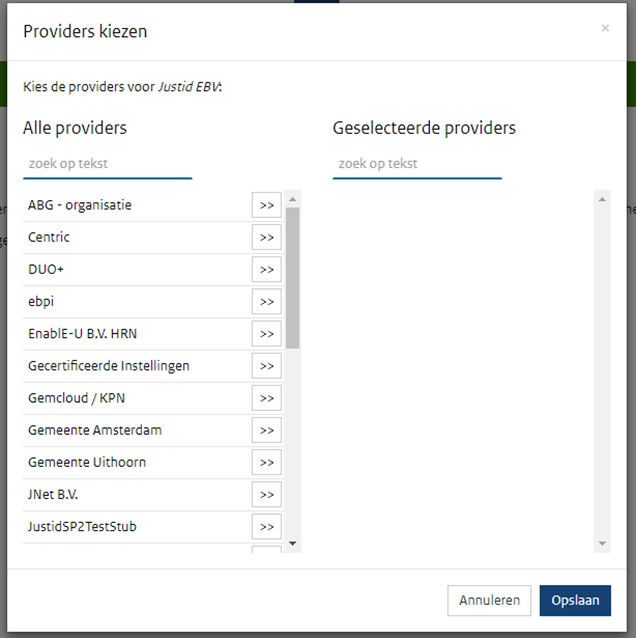636x638 pixels.
Task: Add ebpi via its >> button
Action: (267, 302)
